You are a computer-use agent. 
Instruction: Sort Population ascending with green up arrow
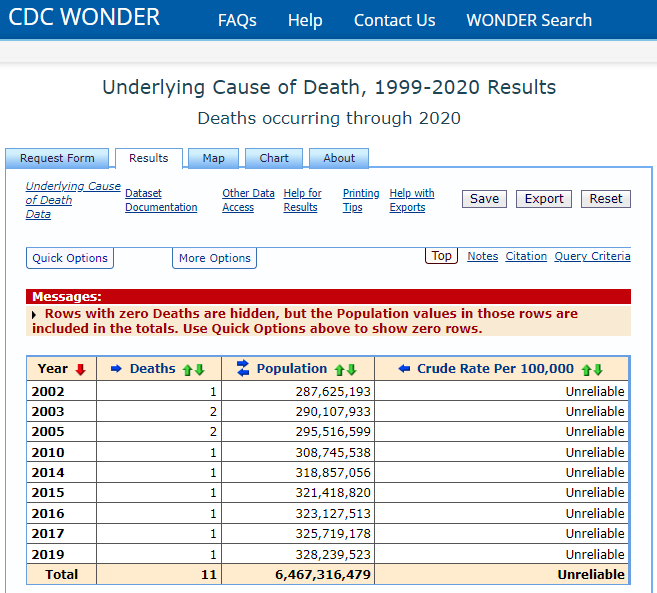point(339,370)
